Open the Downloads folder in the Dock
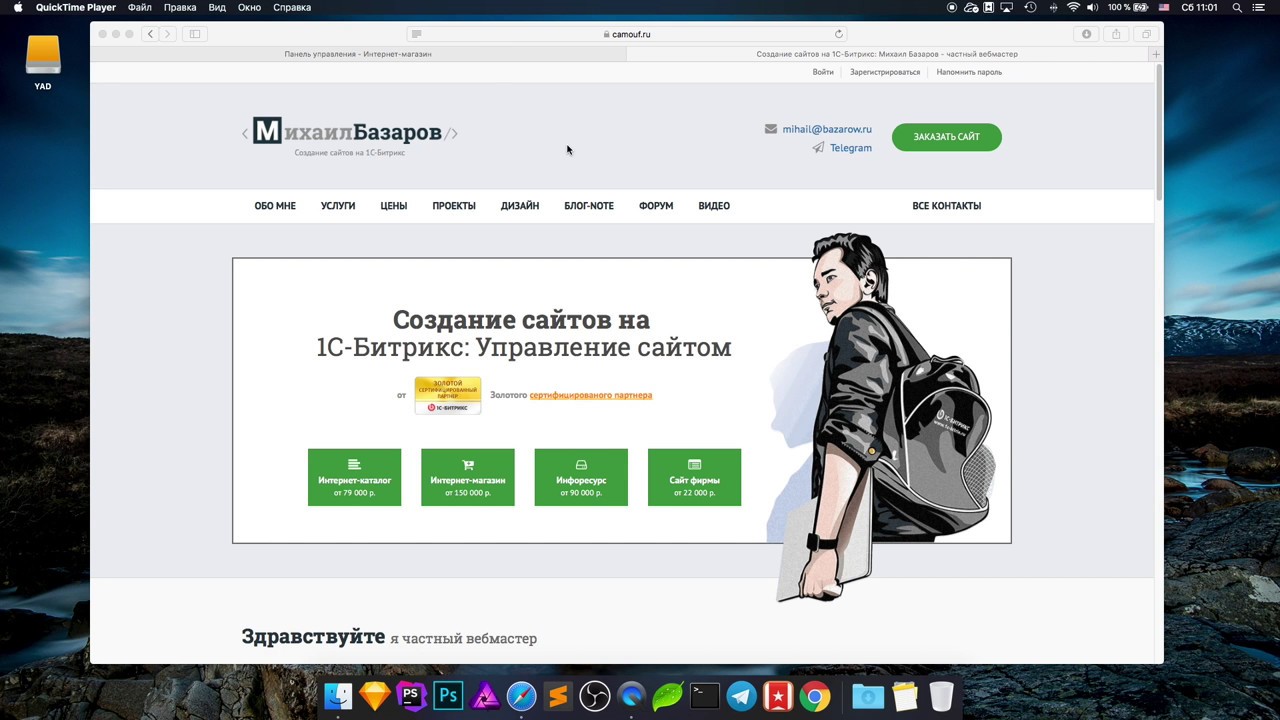Image resolution: width=1280 pixels, height=720 pixels. [x=868, y=696]
